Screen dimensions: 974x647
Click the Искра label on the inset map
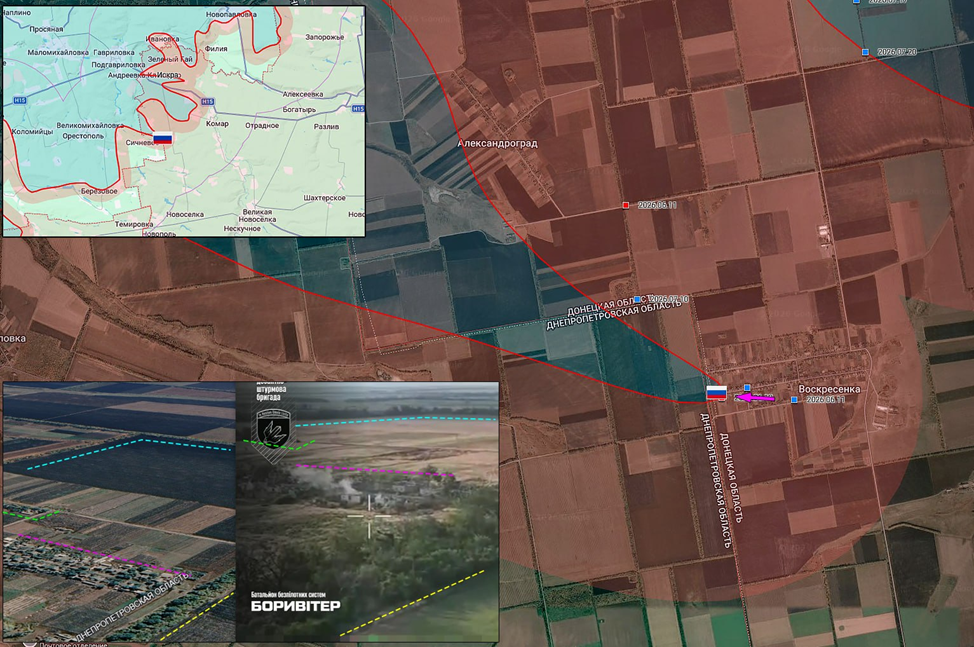pyautogui.click(x=168, y=75)
